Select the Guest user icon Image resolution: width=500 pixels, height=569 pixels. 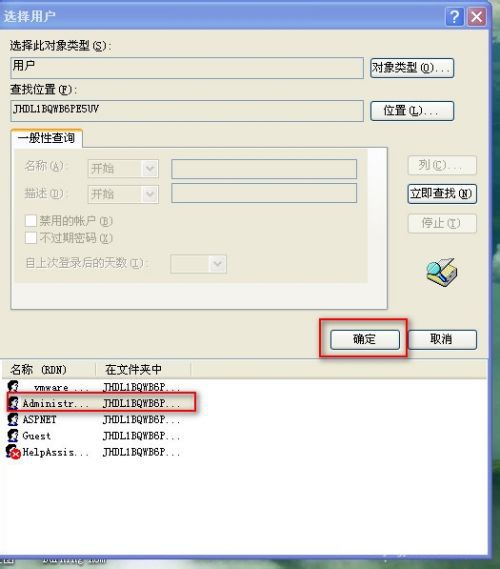pos(13,435)
